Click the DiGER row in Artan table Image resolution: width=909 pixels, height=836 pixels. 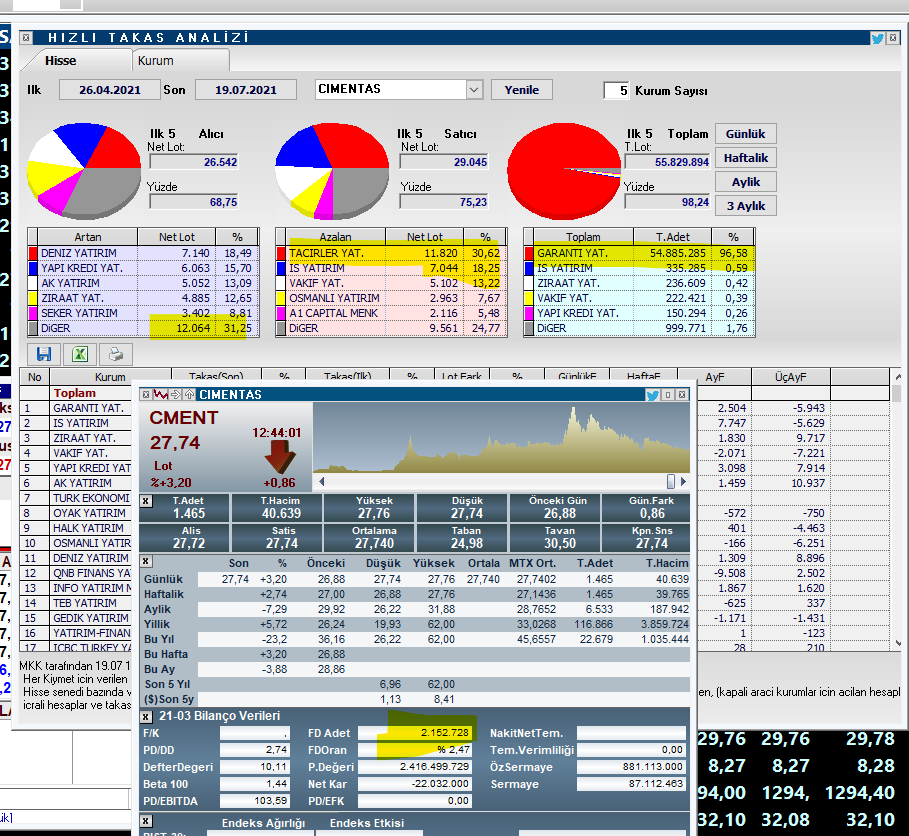143,328
